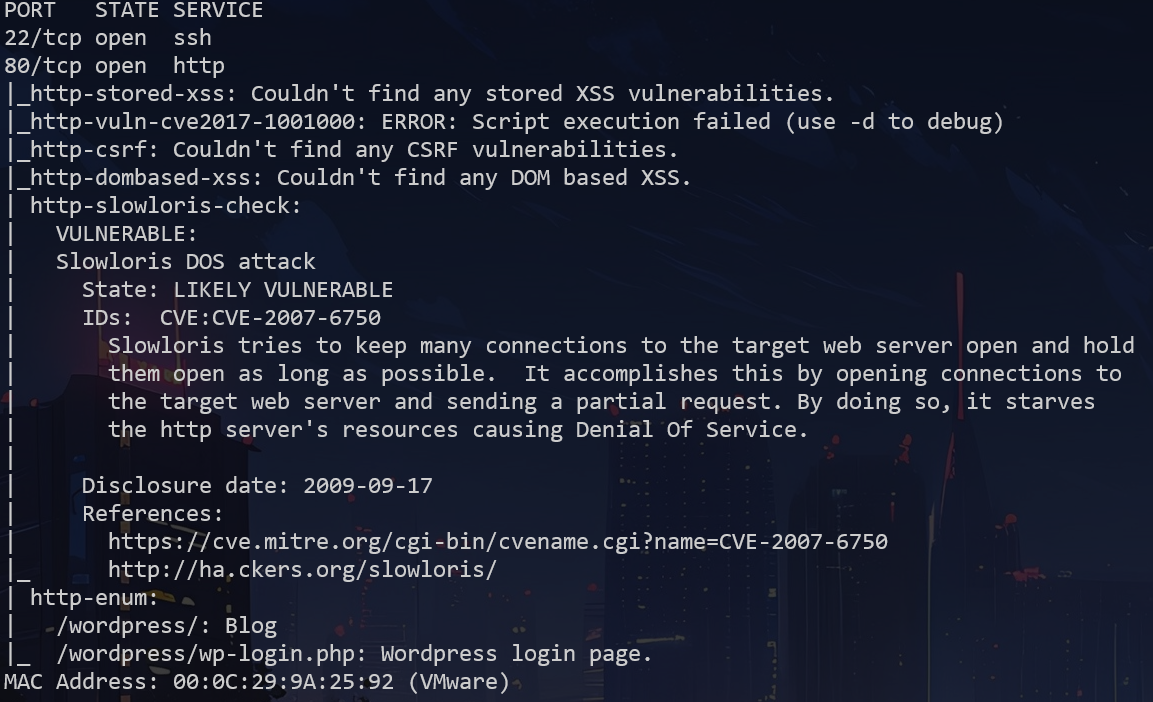The image size is (1153, 702).
Task: Click the "State: LIKELY VULNERABLE" text
Action: coord(237,290)
